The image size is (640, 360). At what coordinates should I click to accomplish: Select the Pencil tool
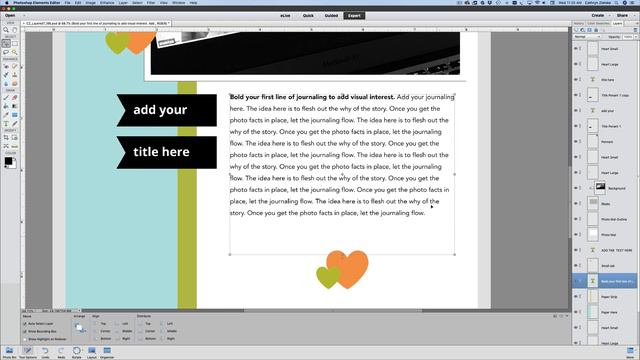pyautogui.click(x=15, y=124)
